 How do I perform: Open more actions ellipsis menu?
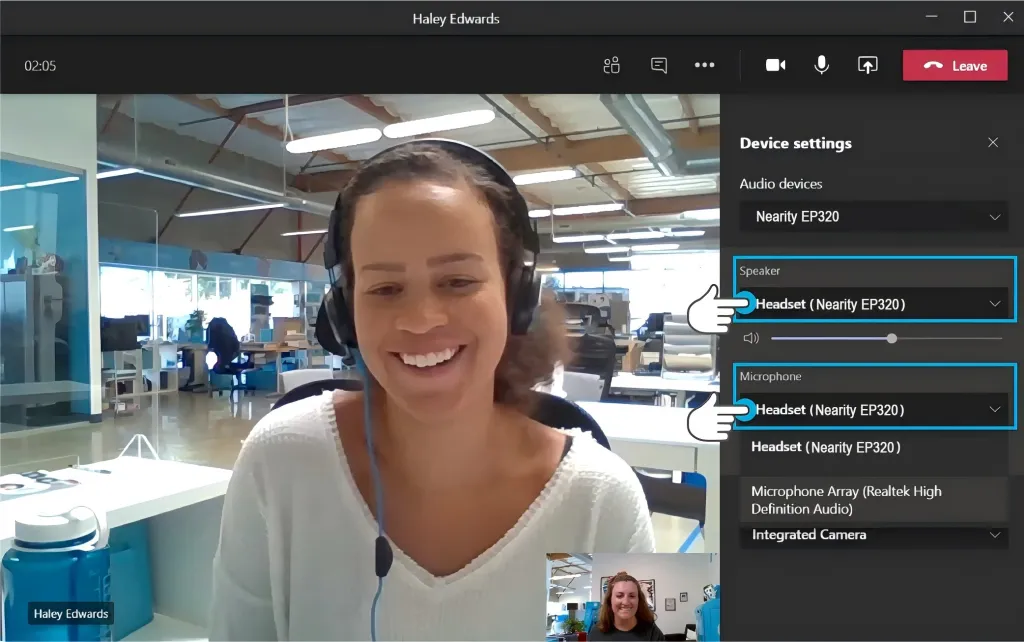click(705, 65)
